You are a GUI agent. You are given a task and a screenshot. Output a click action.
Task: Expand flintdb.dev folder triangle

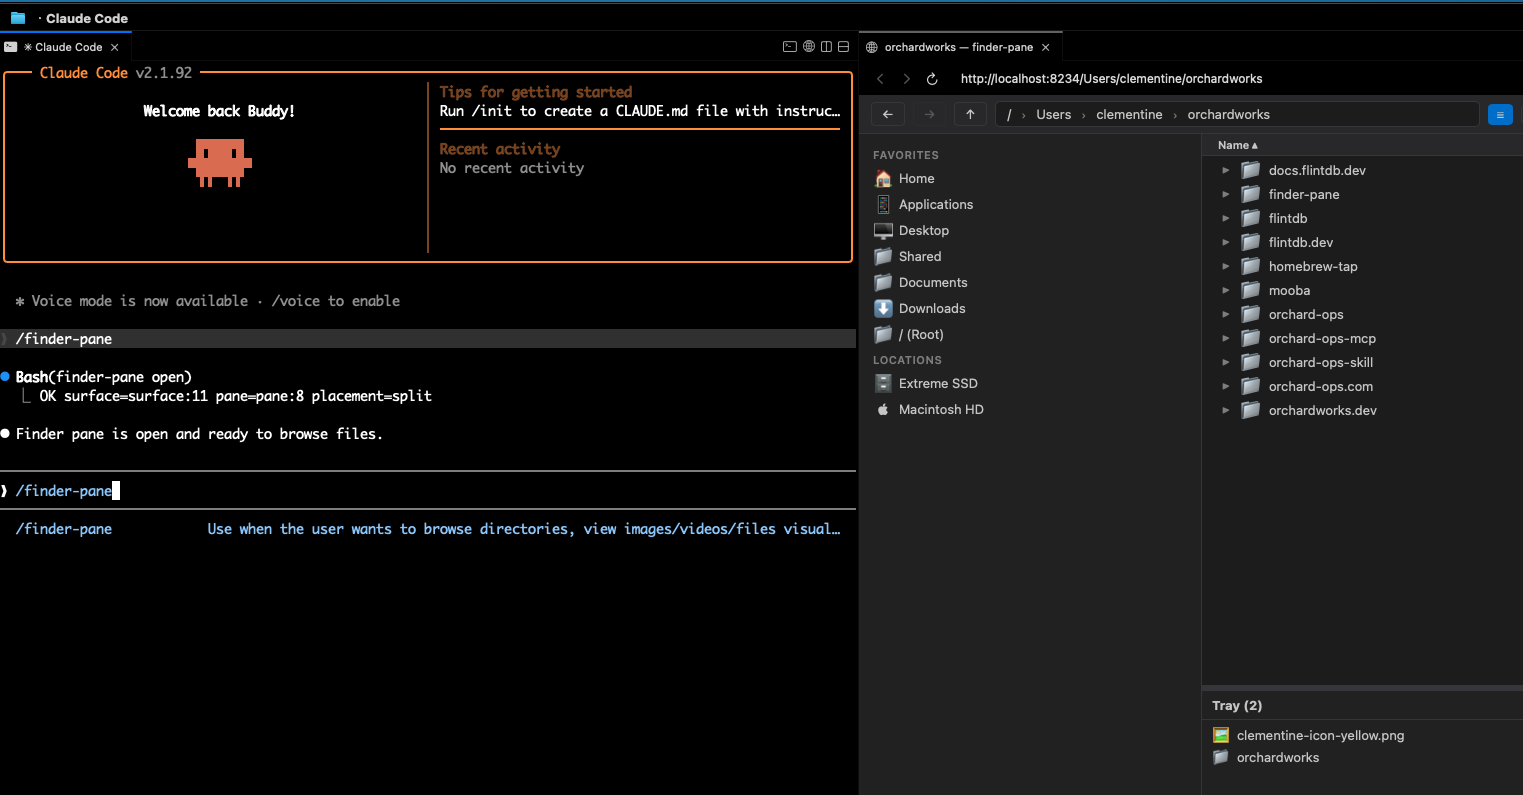tap(1226, 242)
